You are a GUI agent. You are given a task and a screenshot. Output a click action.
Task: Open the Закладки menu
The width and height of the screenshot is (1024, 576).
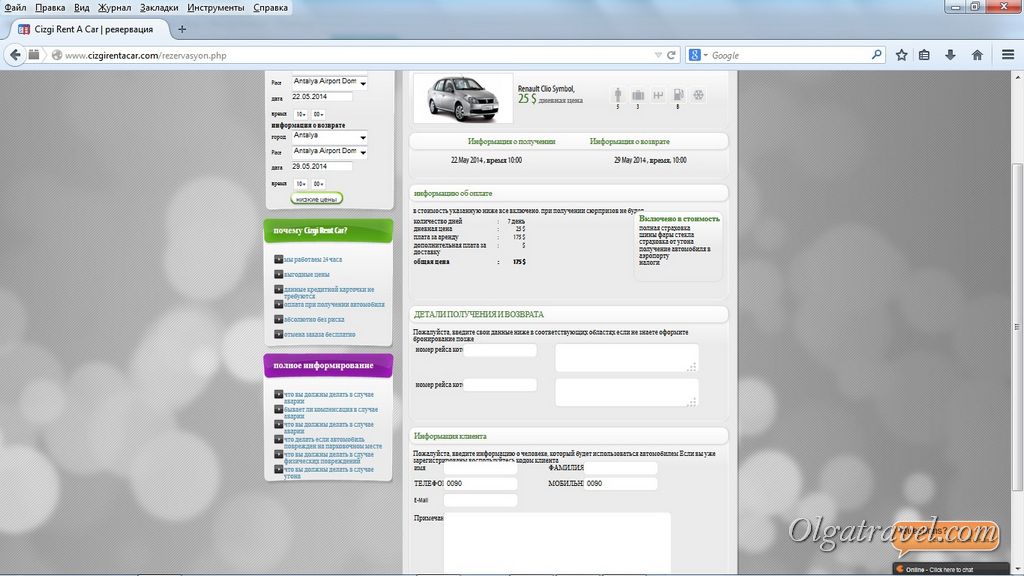tap(159, 7)
